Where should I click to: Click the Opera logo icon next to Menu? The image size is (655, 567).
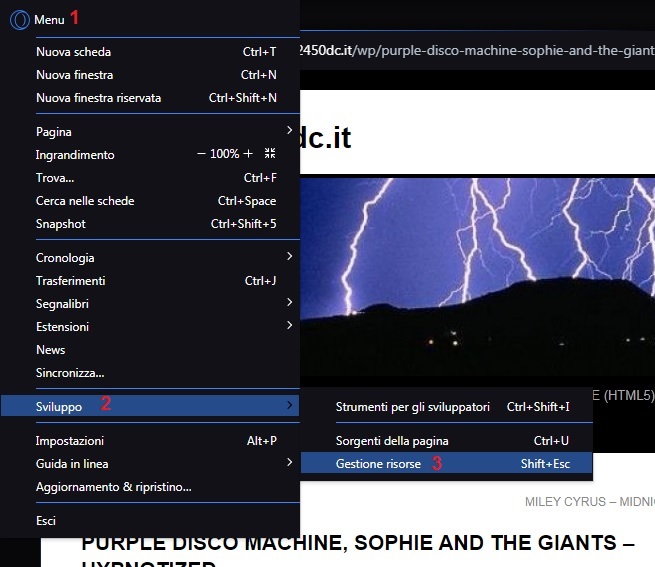[20, 20]
